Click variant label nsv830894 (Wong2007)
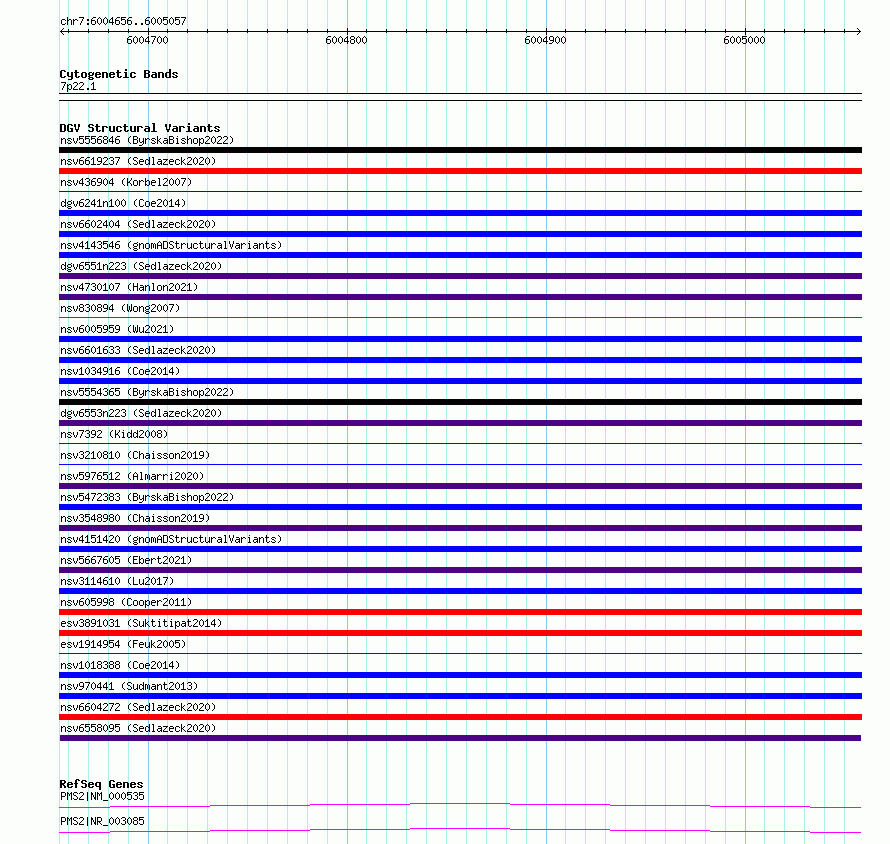 tap(120, 308)
